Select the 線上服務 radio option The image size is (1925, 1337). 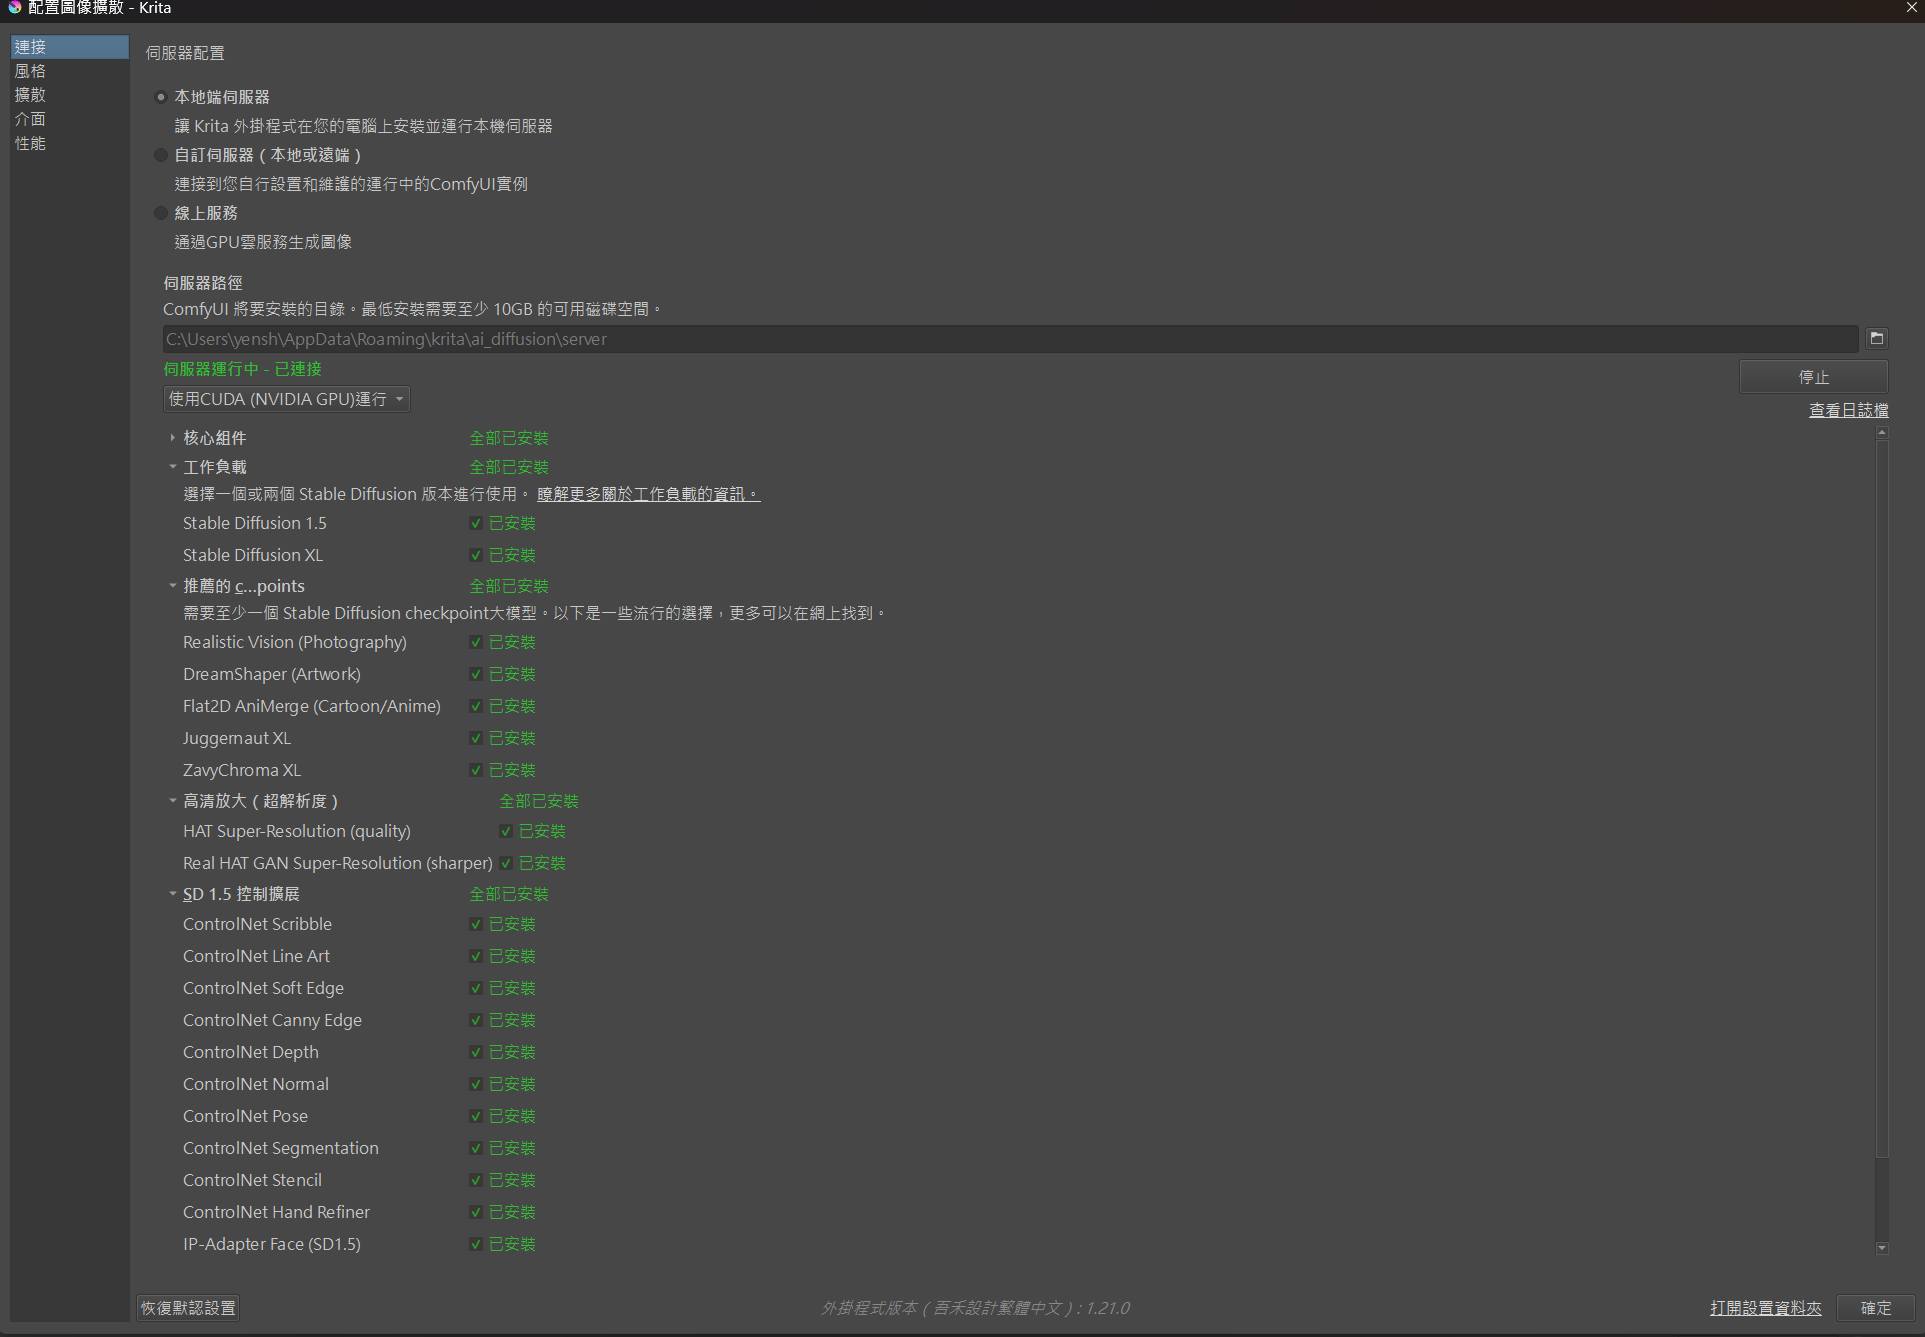(160, 213)
